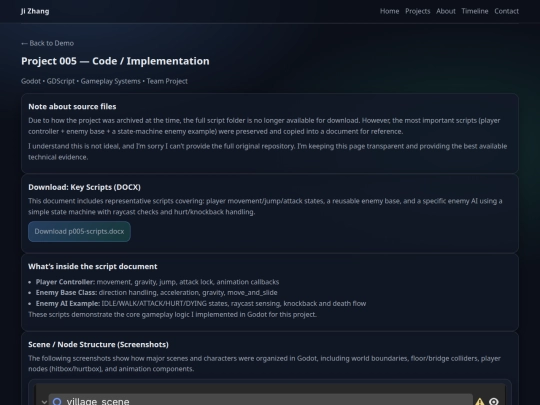
Task: Click What's inside the script document heading
Action: [93, 266]
